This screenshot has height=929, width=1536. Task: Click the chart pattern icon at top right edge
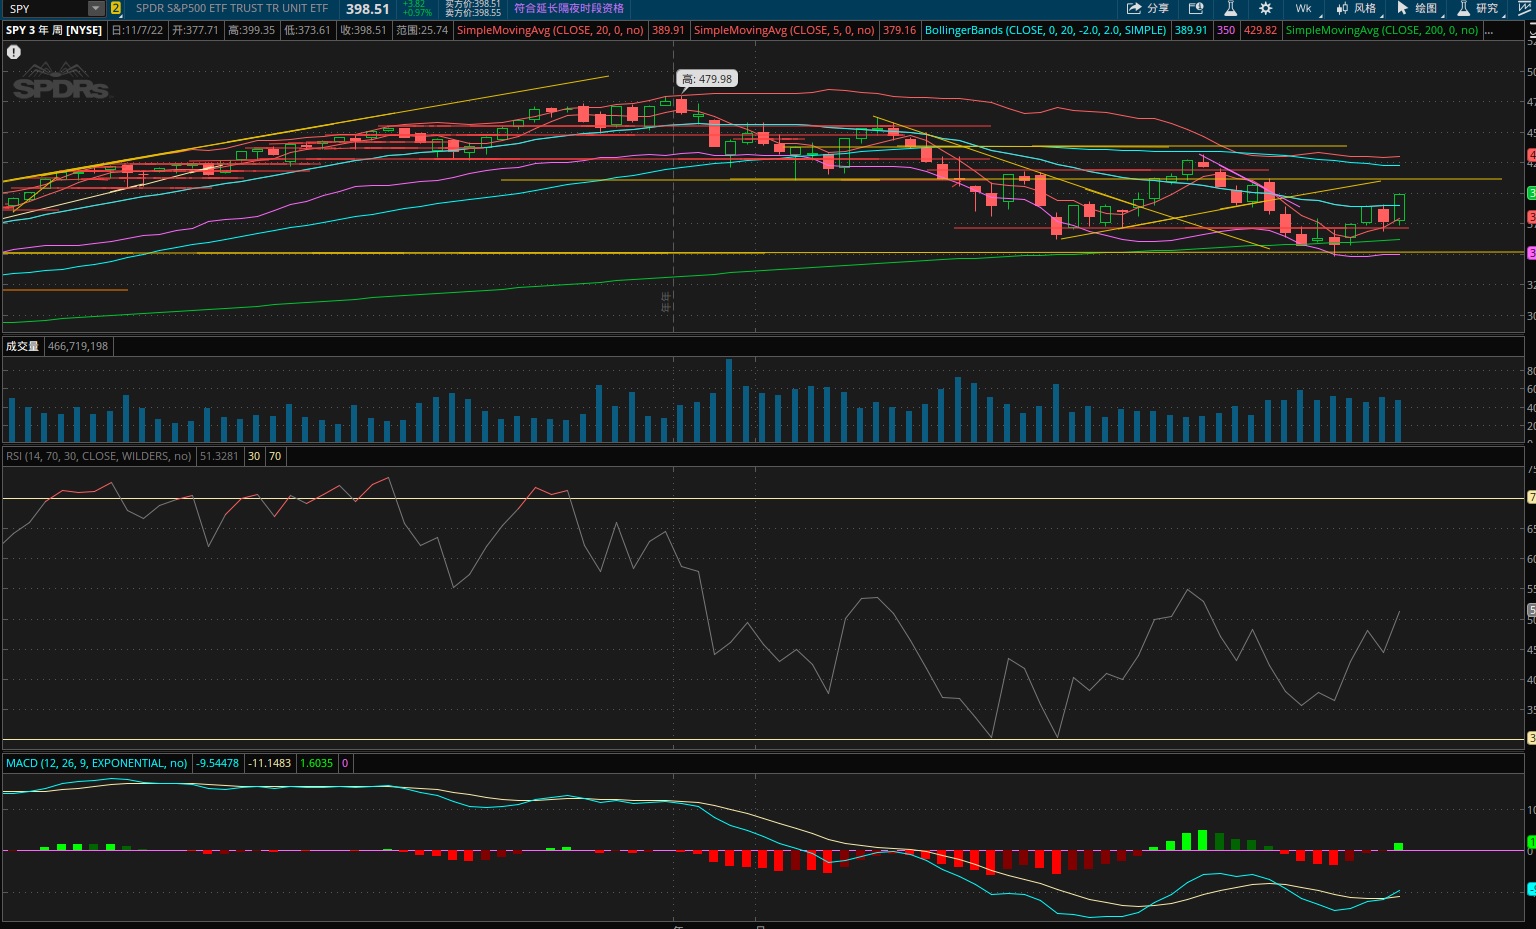pos(1525,8)
